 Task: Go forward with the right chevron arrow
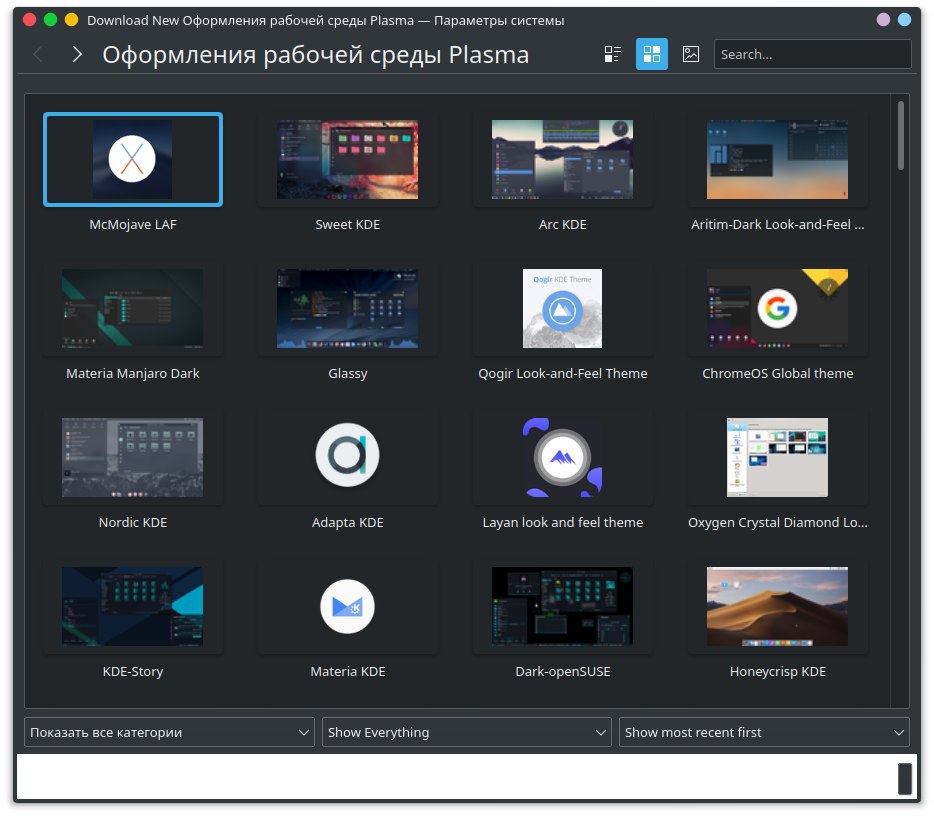click(x=77, y=54)
